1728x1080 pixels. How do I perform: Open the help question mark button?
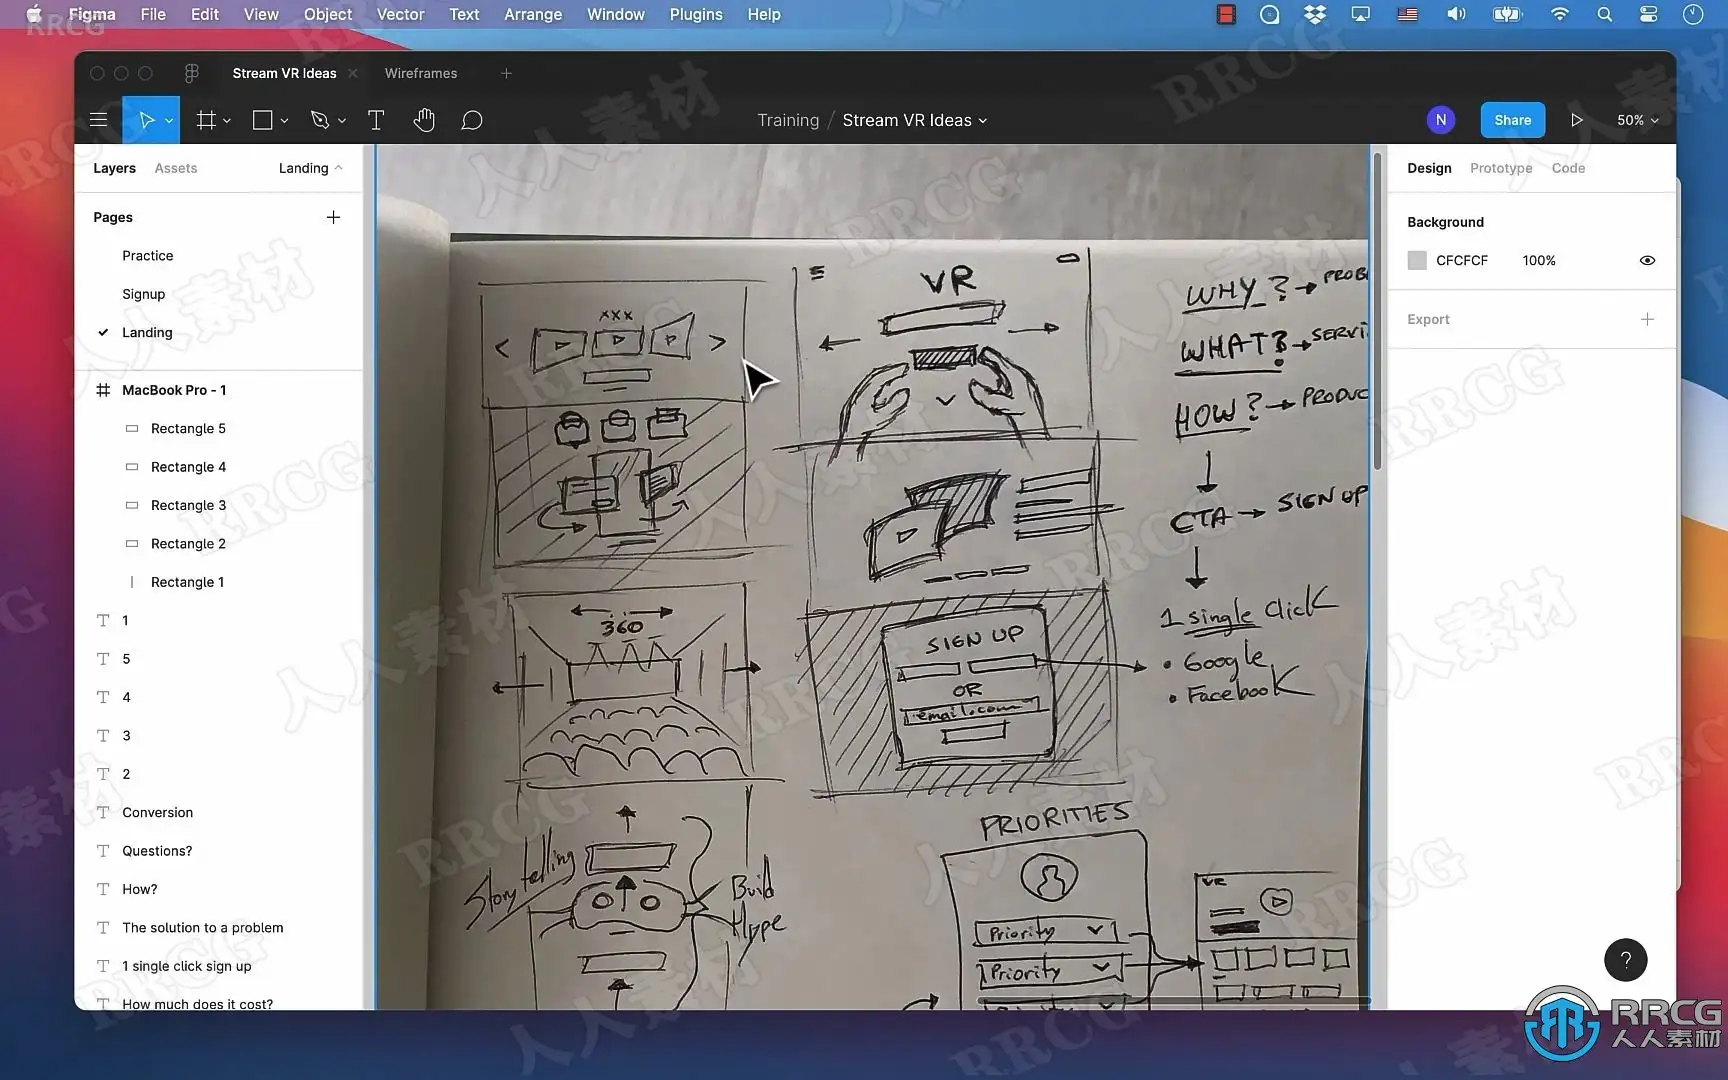(x=1626, y=960)
